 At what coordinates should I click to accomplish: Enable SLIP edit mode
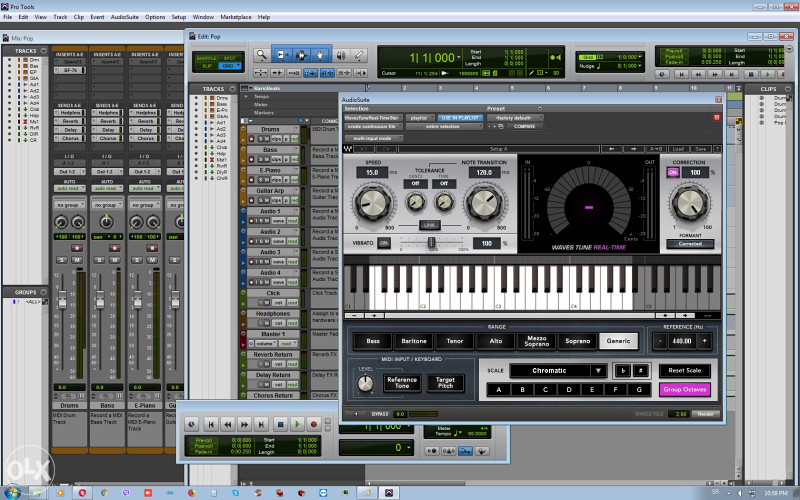pyautogui.click(x=207, y=66)
